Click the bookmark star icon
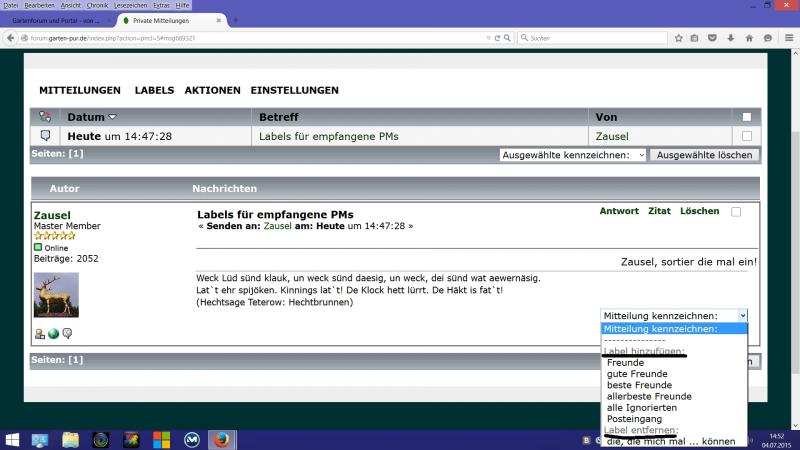Image resolution: width=800 pixels, height=450 pixels. pyautogui.click(x=677, y=38)
